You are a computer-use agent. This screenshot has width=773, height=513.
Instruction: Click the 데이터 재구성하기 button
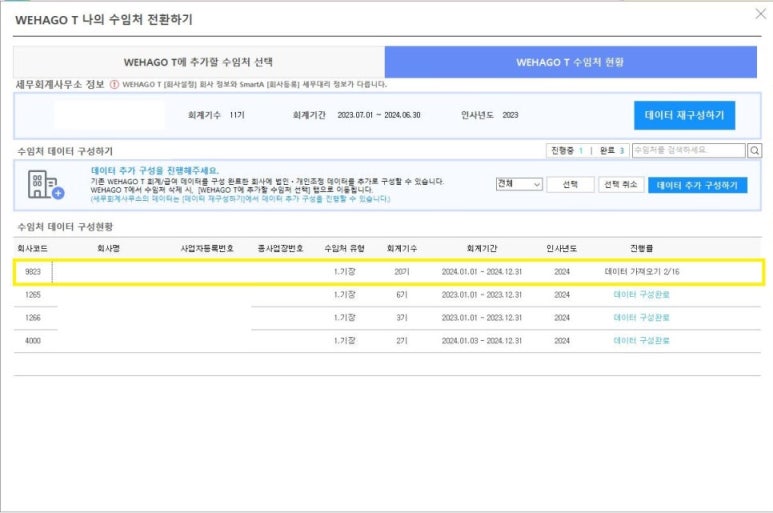[684, 115]
